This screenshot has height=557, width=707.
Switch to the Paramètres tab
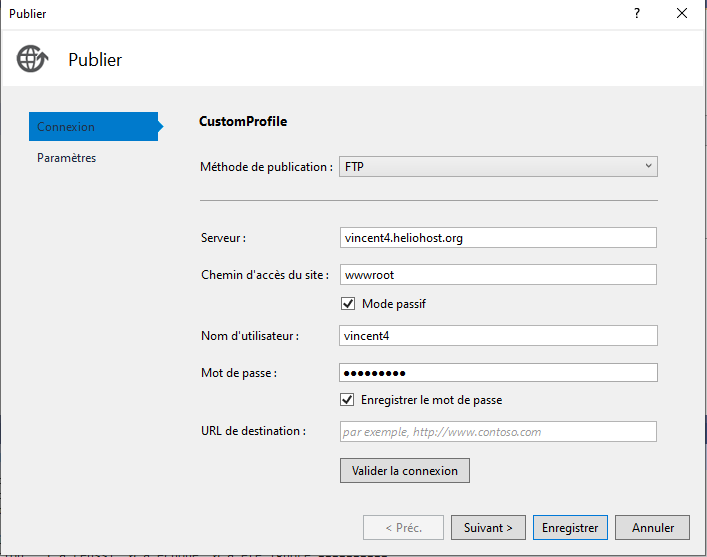[66, 158]
